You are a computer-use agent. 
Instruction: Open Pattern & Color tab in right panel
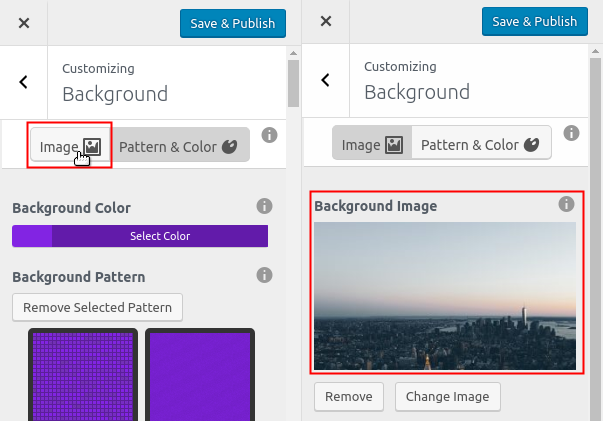pyautogui.click(x=481, y=145)
